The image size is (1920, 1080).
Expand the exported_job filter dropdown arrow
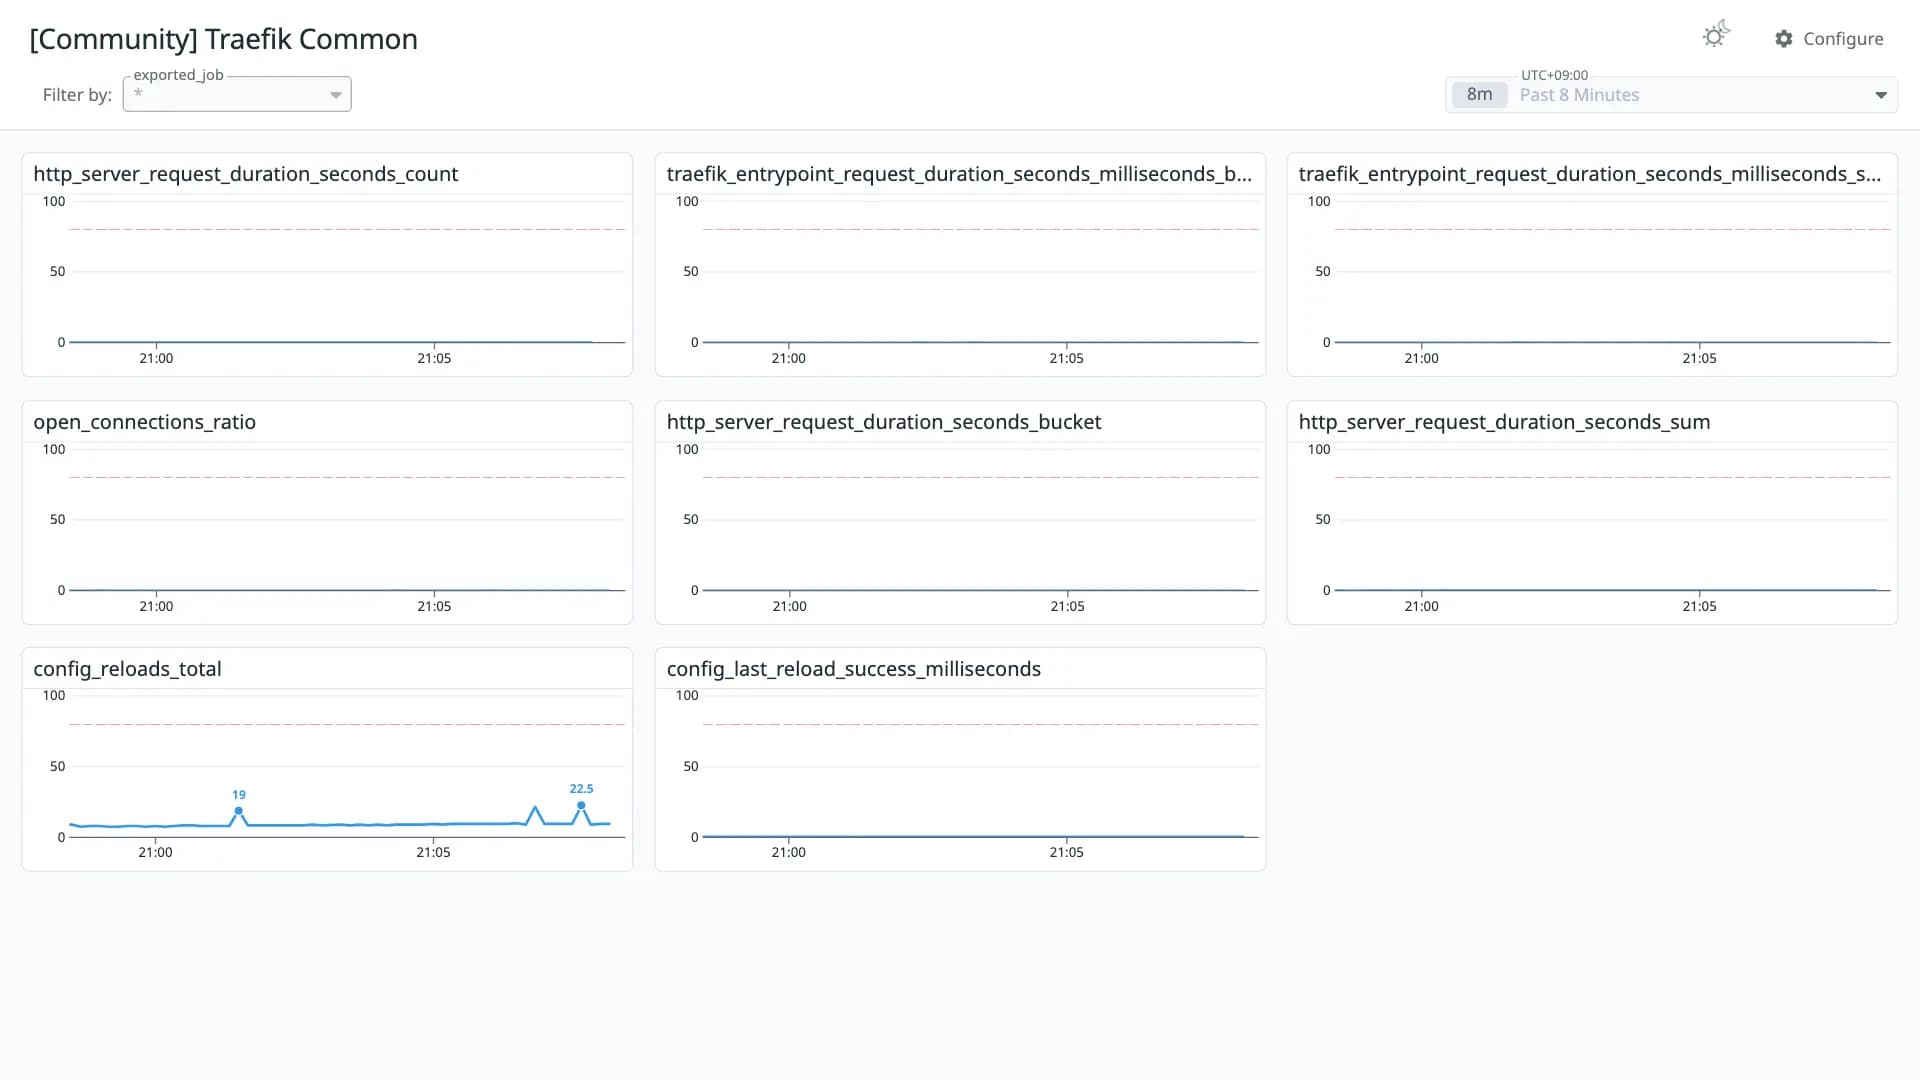pyautogui.click(x=336, y=95)
